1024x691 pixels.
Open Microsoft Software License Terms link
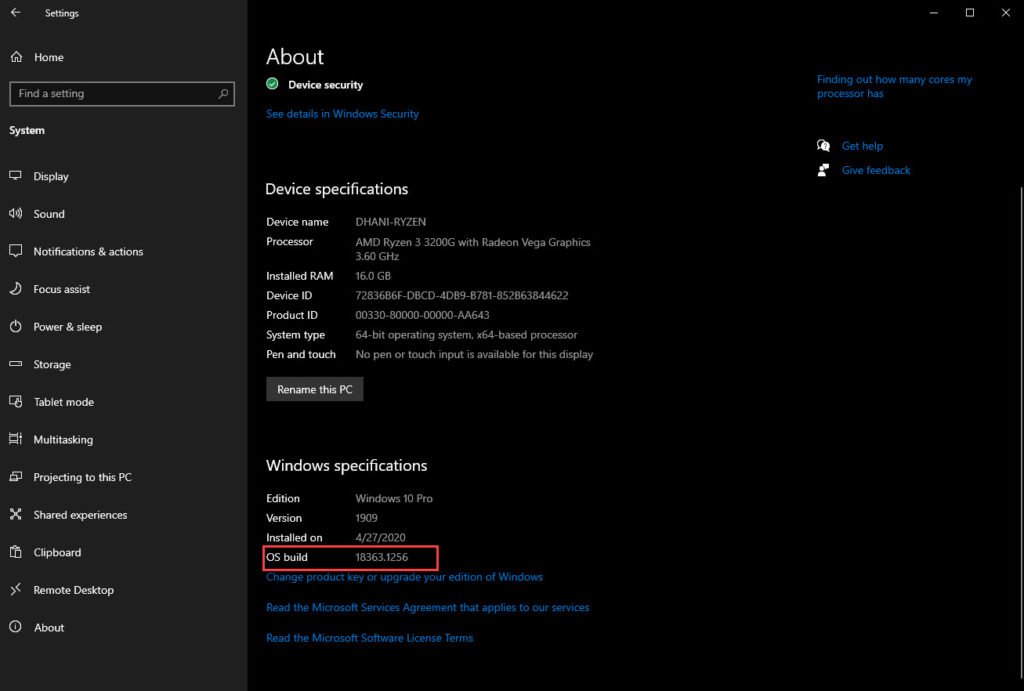click(370, 638)
